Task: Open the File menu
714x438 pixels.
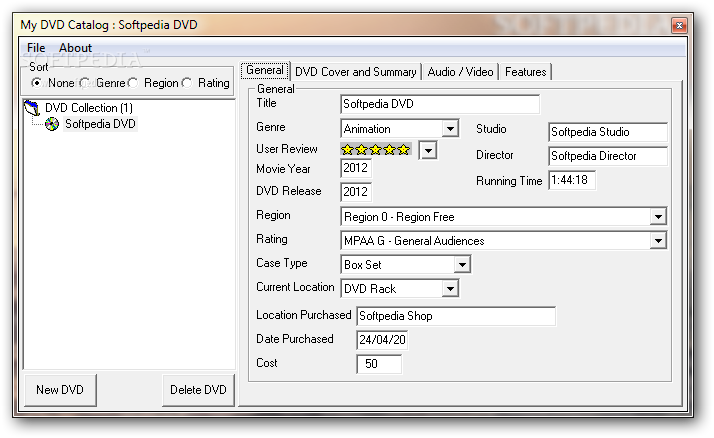Action: click(36, 48)
